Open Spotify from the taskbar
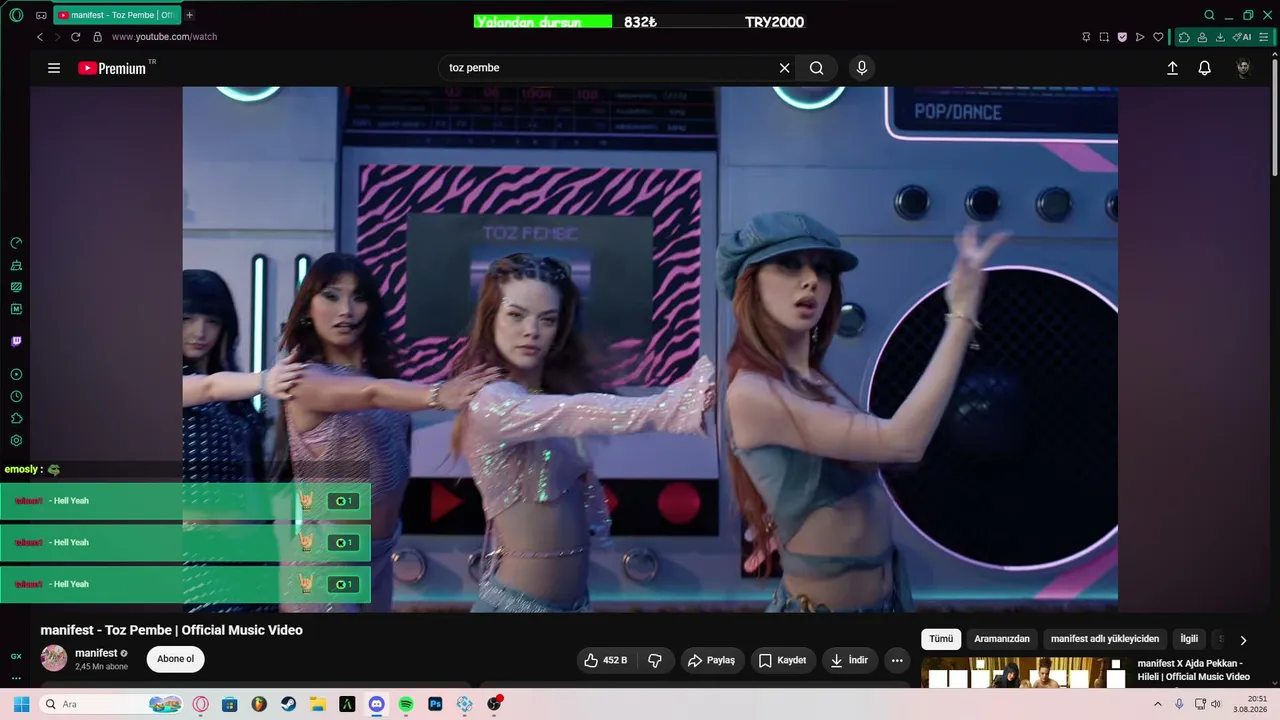 click(406, 704)
